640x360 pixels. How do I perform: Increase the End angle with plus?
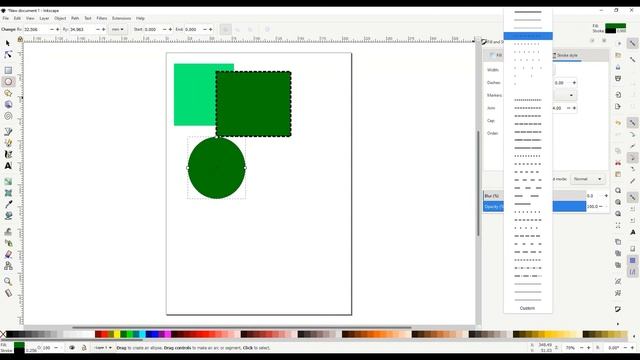211,29
